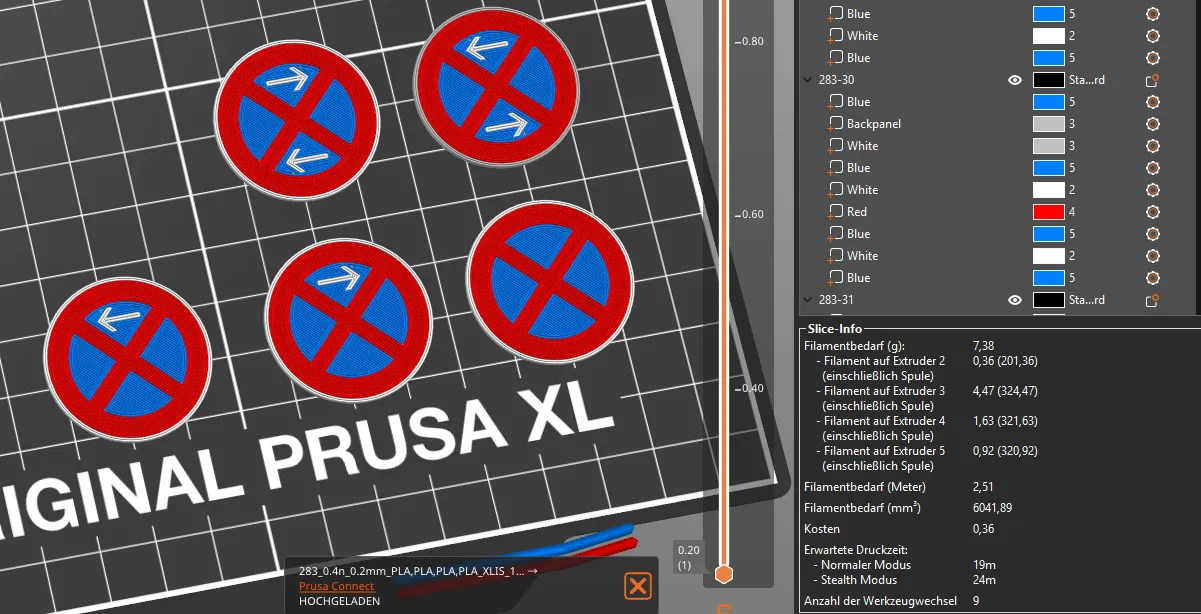Open the Prusa Connect link

tap(336, 586)
